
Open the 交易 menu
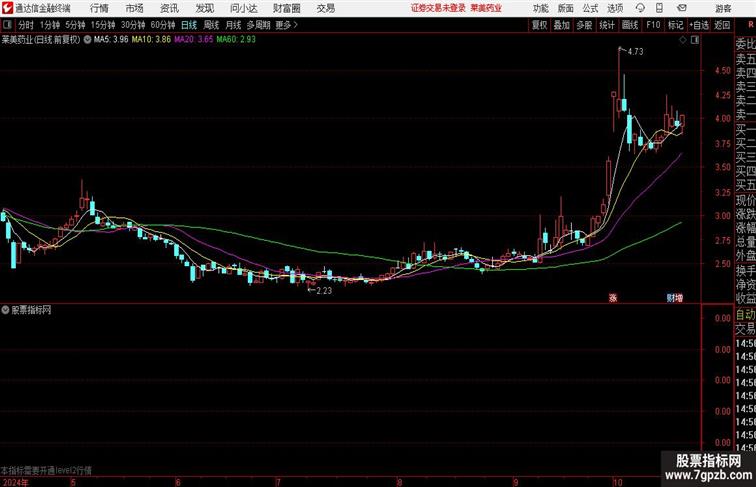(325, 8)
